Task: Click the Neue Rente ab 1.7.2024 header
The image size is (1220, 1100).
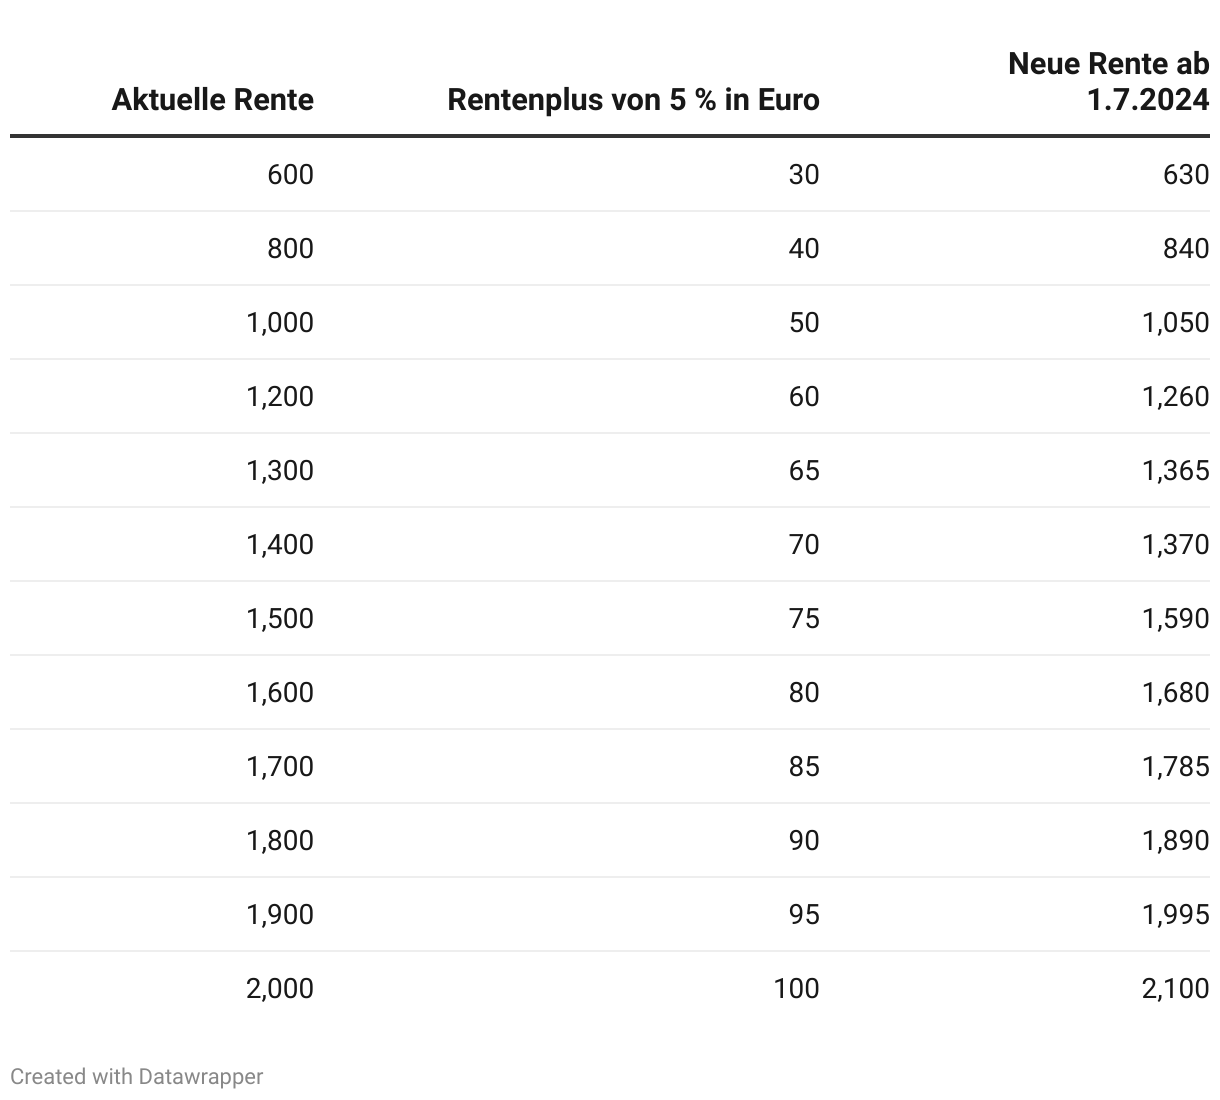Action: (1108, 82)
